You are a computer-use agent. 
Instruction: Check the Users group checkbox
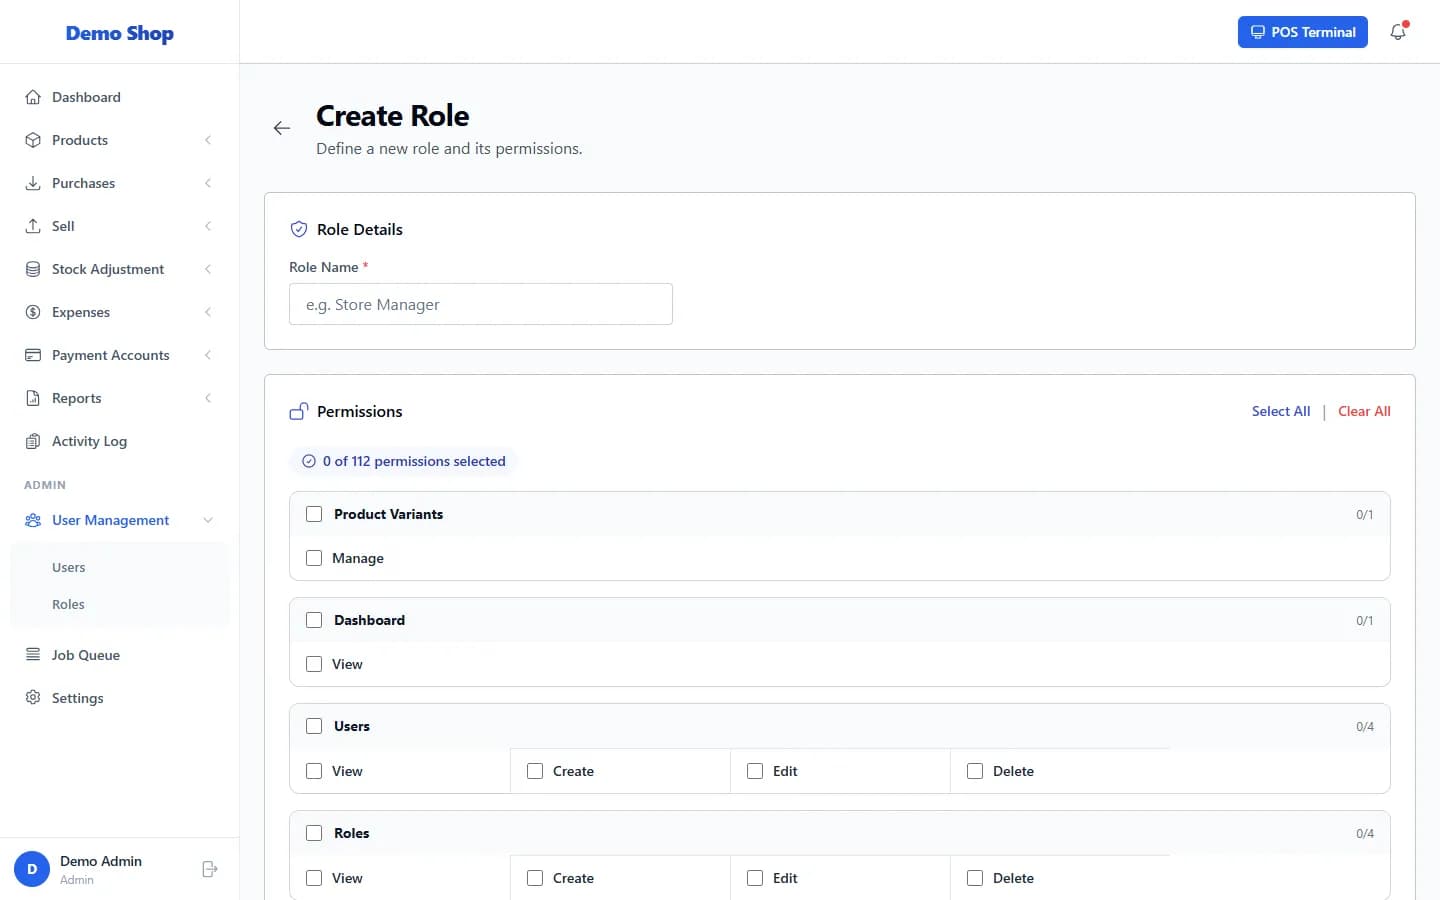pyautogui.click(x=314, y=726)
